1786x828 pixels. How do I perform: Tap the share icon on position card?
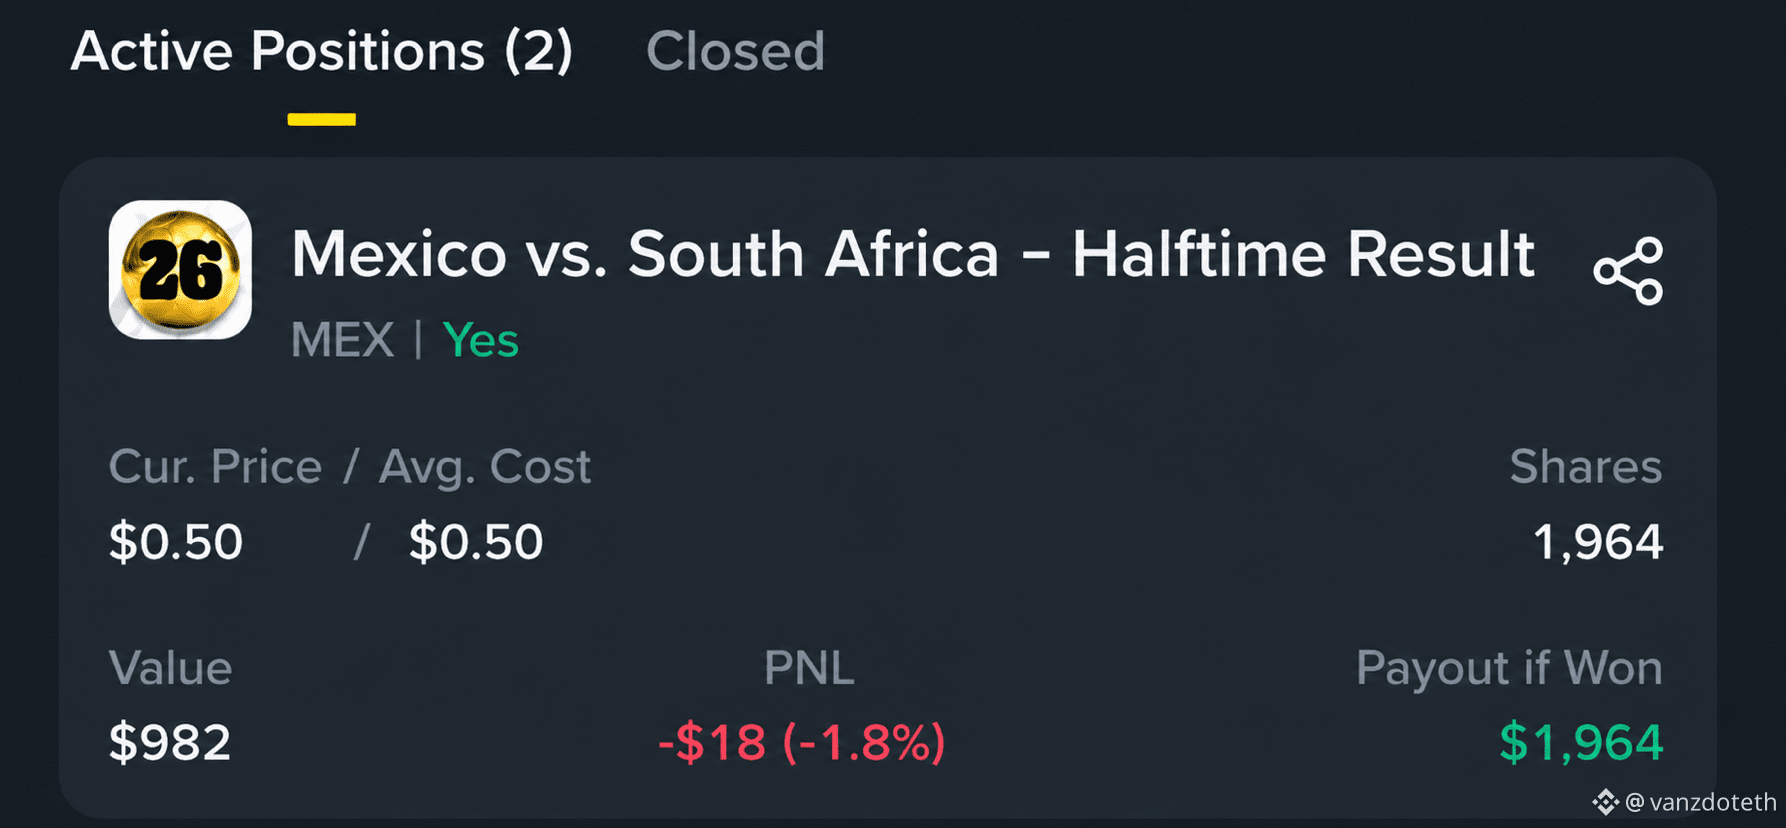point(1628,271)
